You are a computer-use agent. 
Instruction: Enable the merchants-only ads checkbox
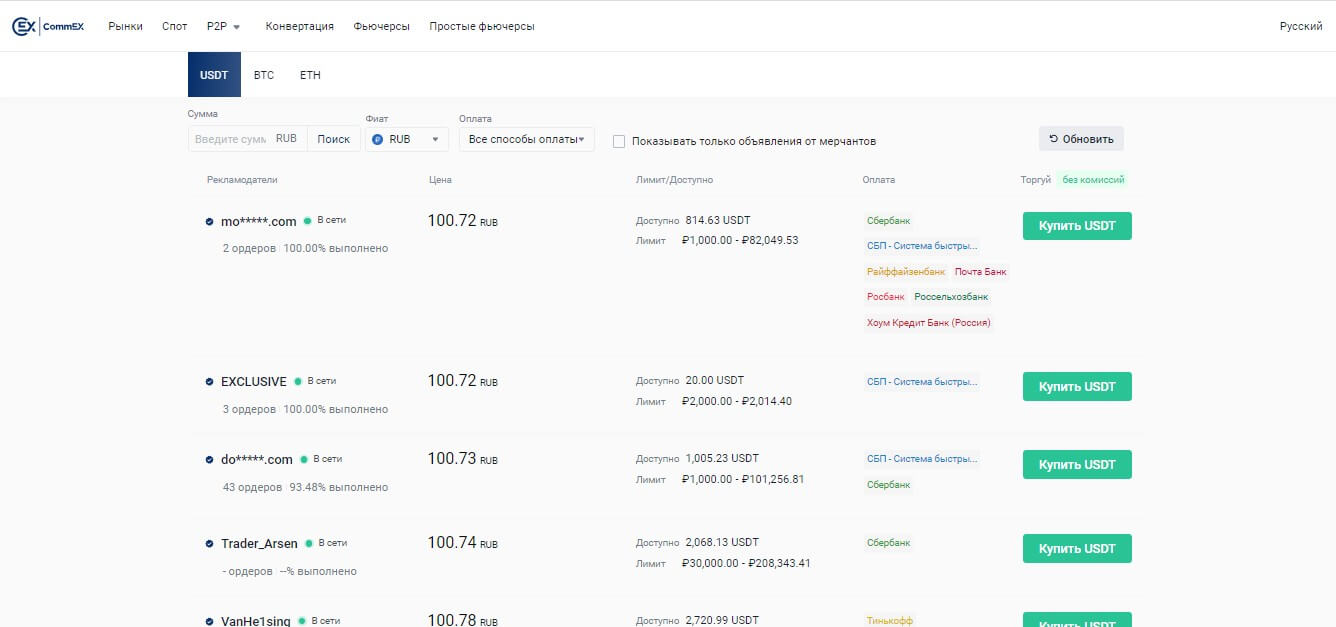(x=619, y=141)
